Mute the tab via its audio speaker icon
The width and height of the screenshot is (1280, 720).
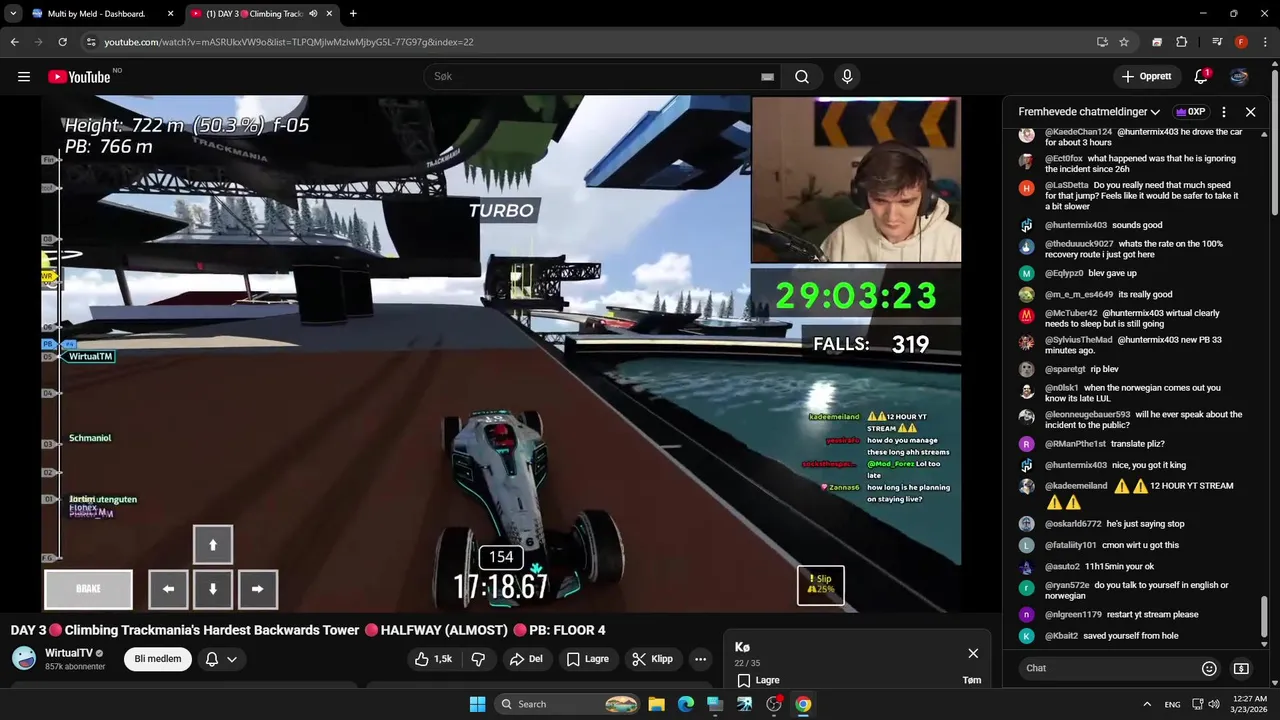313,14
